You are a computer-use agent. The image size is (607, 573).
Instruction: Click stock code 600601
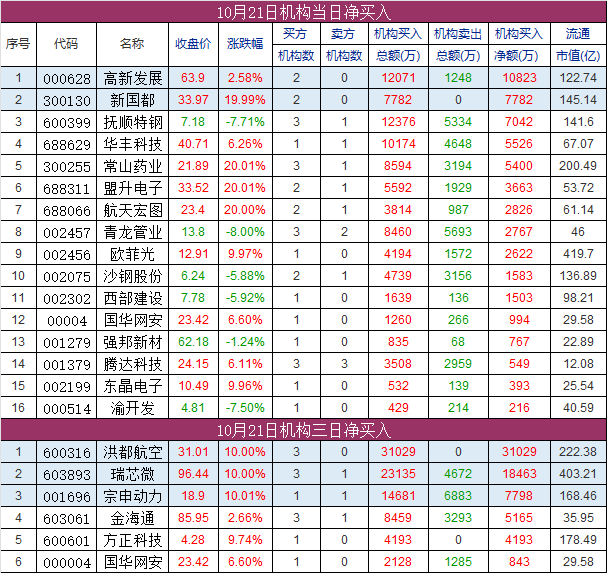(67, 541)
